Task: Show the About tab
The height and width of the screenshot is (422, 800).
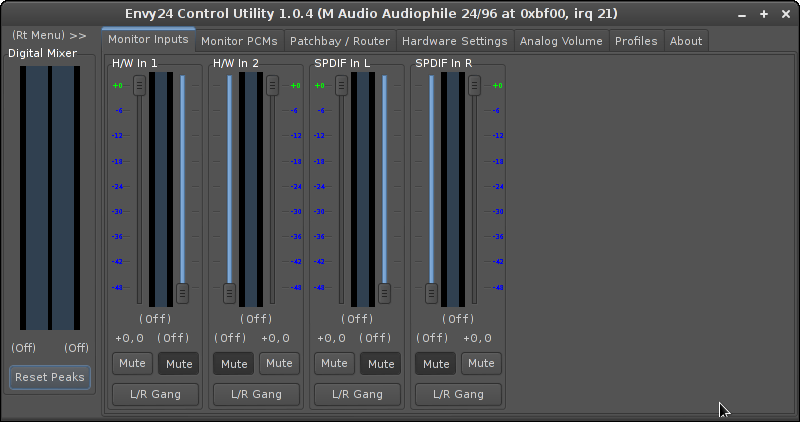Action: [x=686, y=41]
